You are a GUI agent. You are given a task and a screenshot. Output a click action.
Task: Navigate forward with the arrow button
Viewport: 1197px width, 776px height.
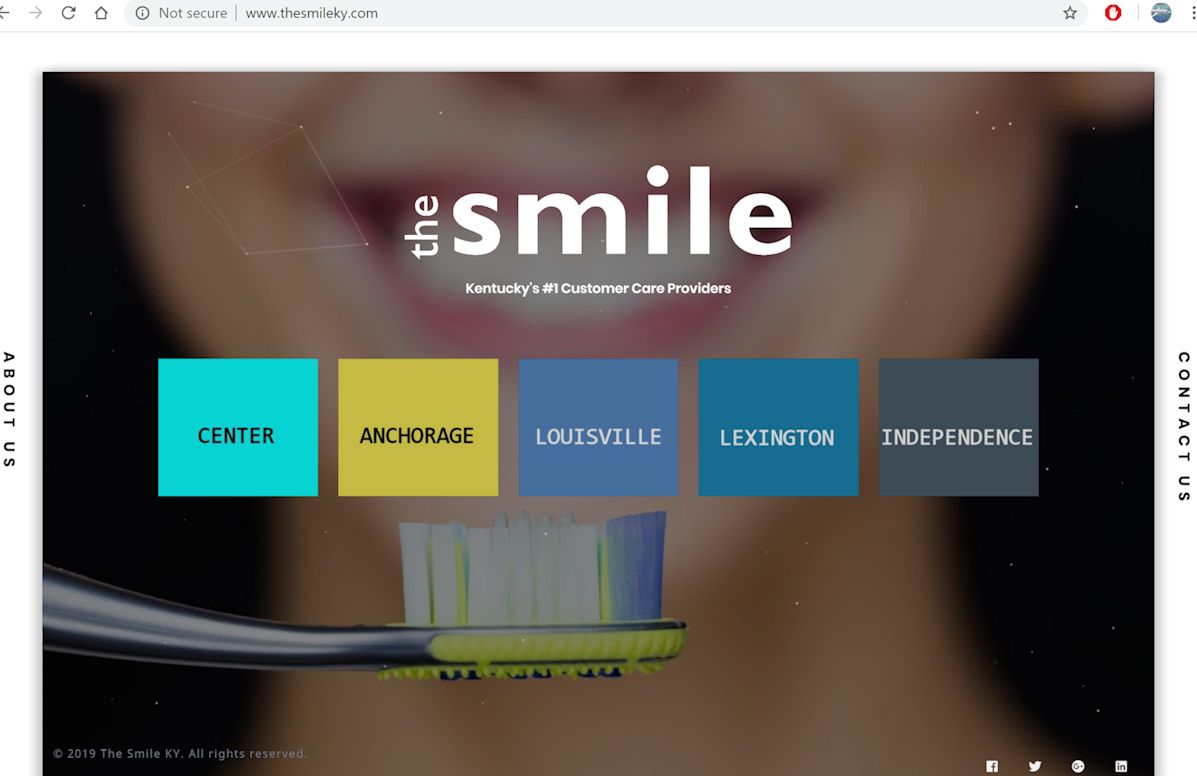pyautogui.click(x=35, y=13)
